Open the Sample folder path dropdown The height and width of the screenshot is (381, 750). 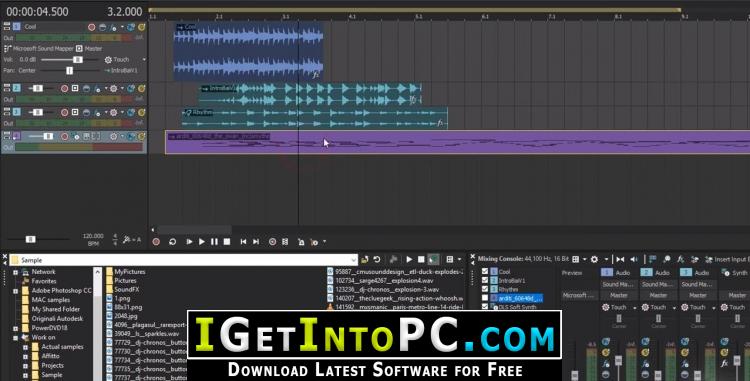click(353, 260)
